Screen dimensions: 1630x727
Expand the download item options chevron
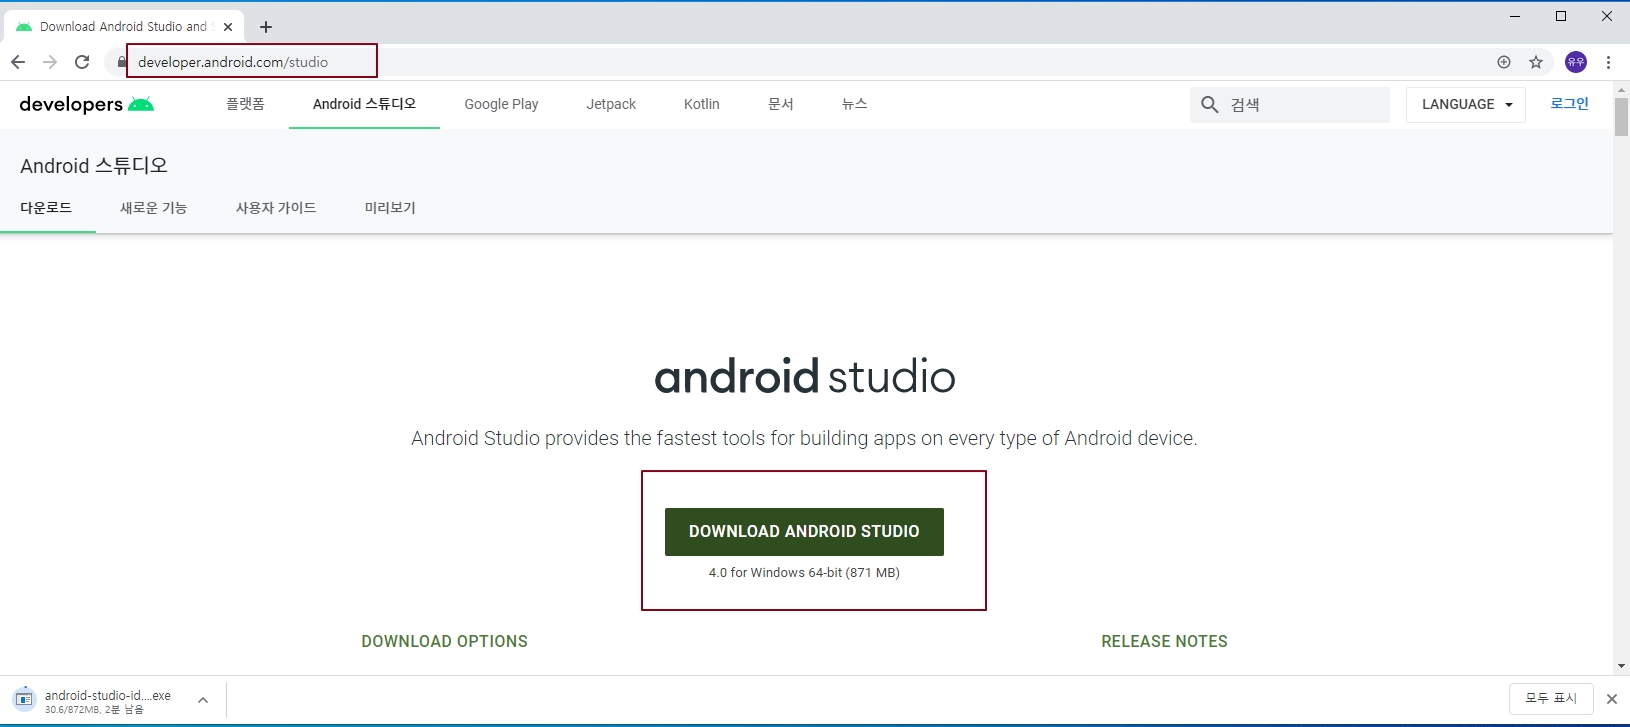pos(203,701)
